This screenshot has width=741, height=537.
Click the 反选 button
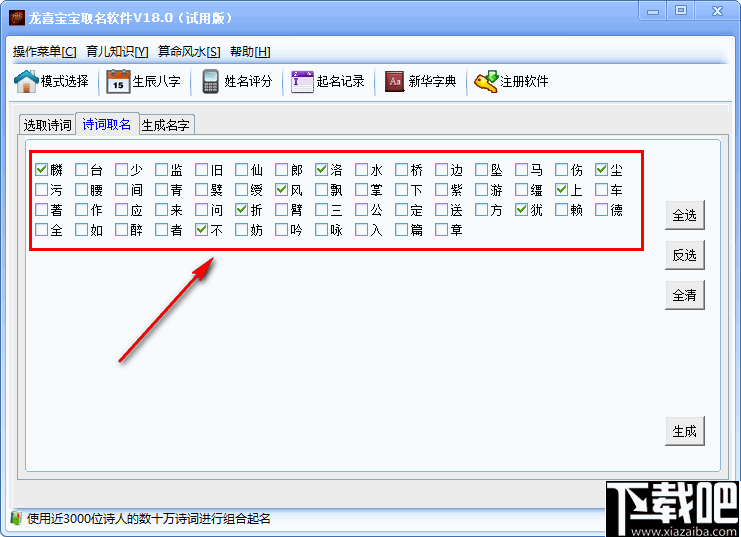pyautogui.click(x=684, y=255)
